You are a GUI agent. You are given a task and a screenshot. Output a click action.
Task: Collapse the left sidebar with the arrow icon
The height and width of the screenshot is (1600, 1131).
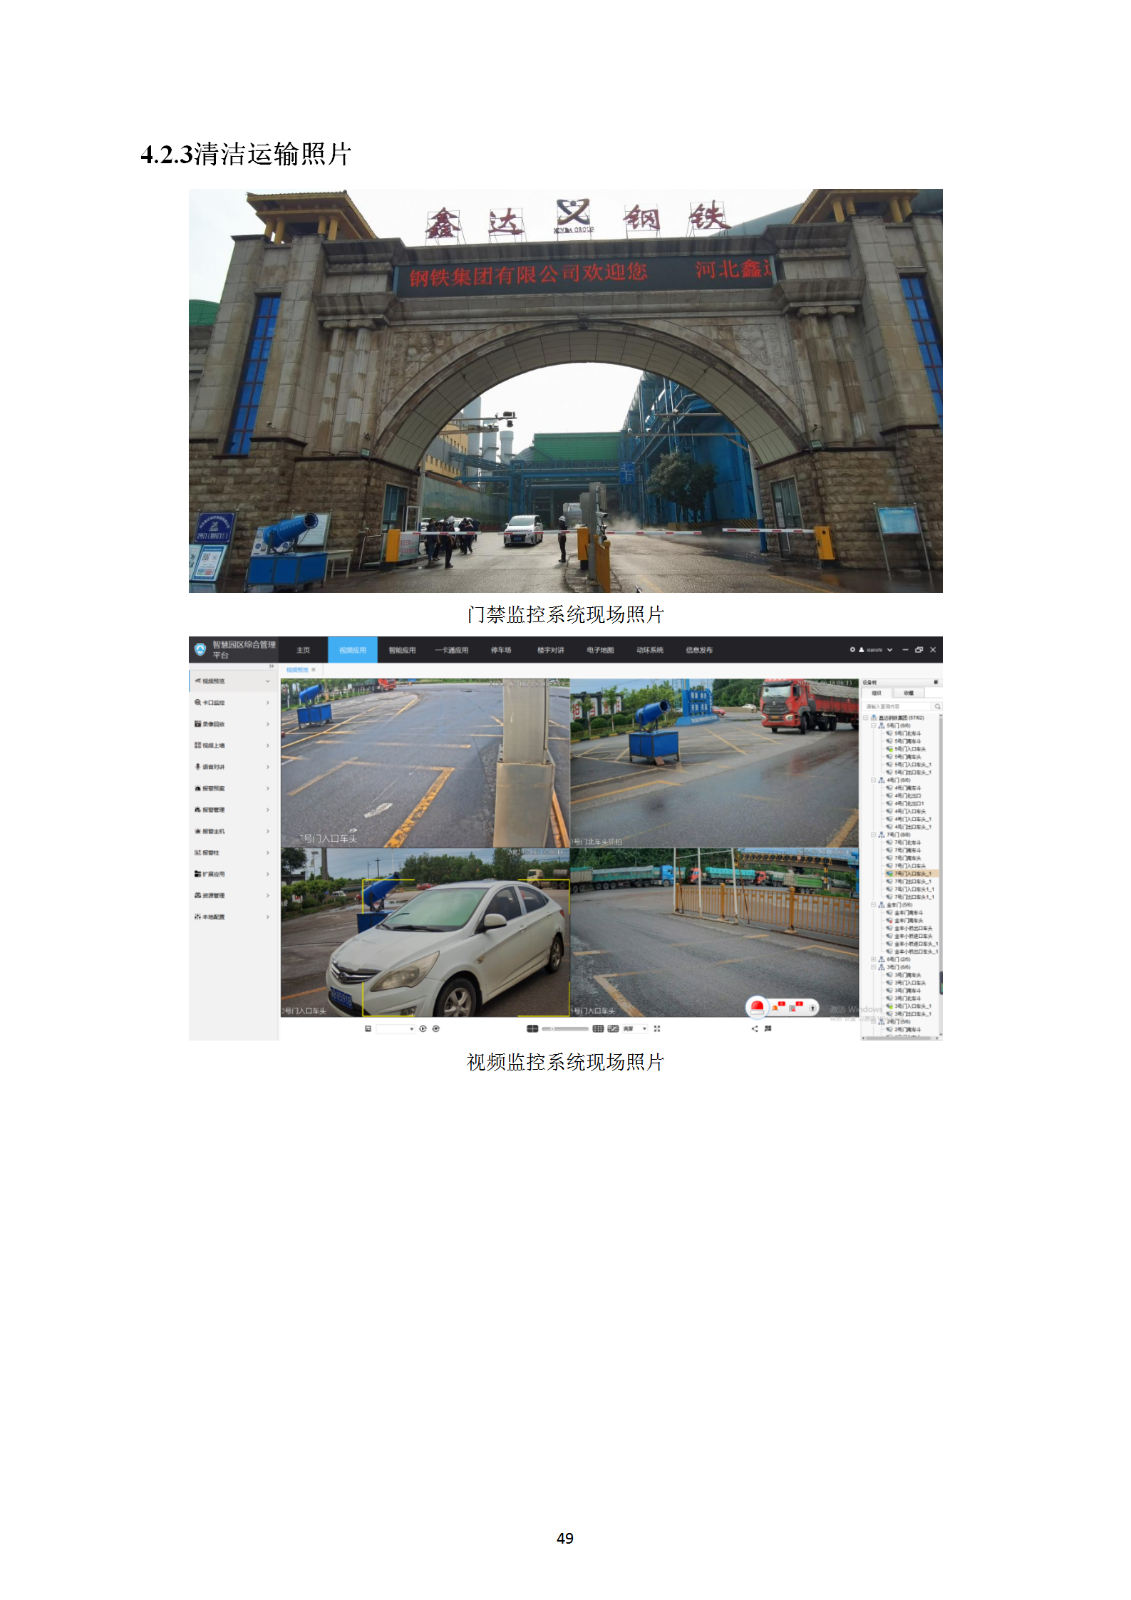tap(271, 666)
